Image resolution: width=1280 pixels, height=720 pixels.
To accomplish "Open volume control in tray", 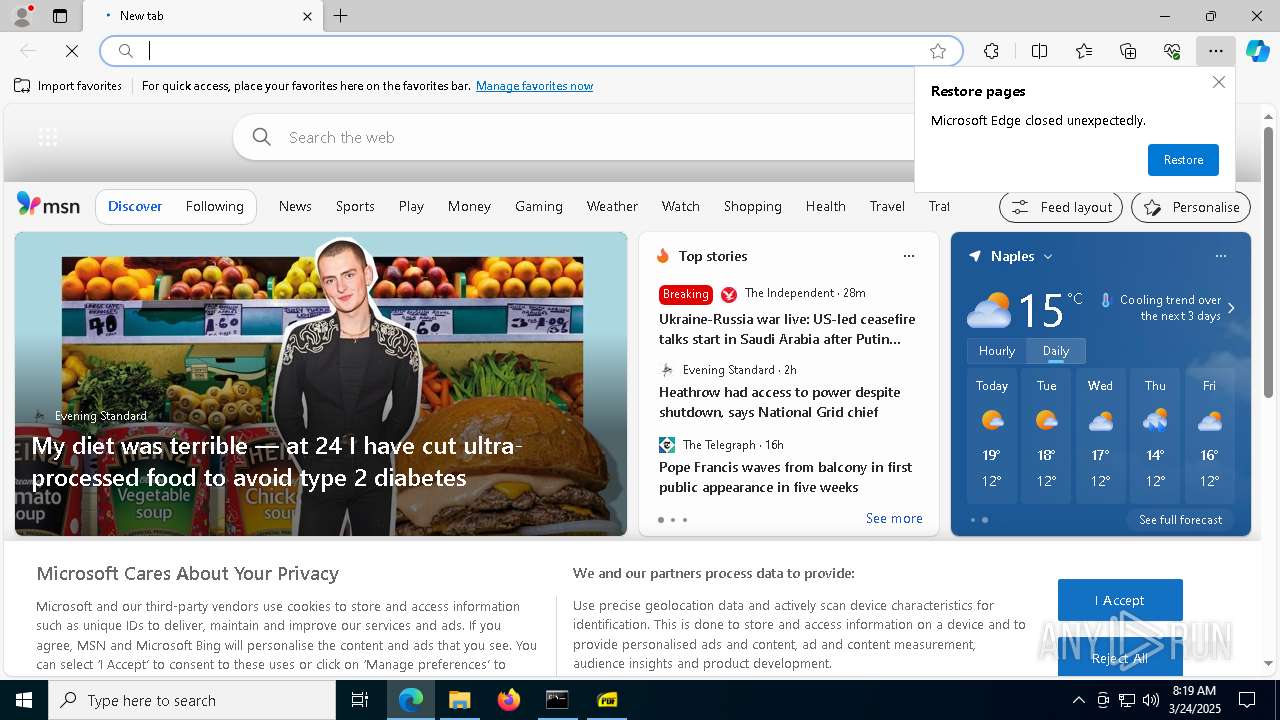I will 1151,700.
